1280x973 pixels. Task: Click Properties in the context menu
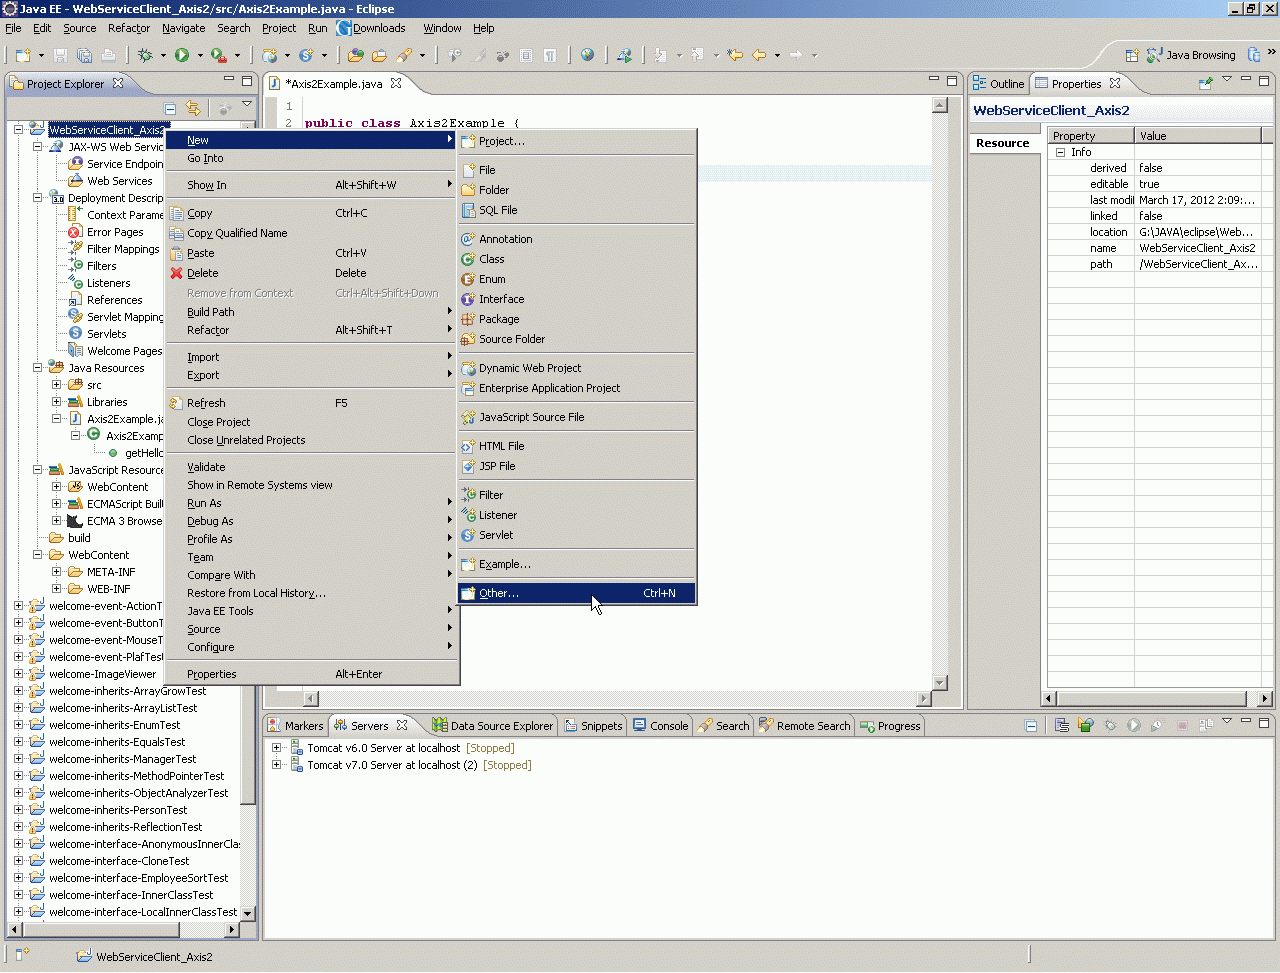pyautogui.click(x=312, y=674)
